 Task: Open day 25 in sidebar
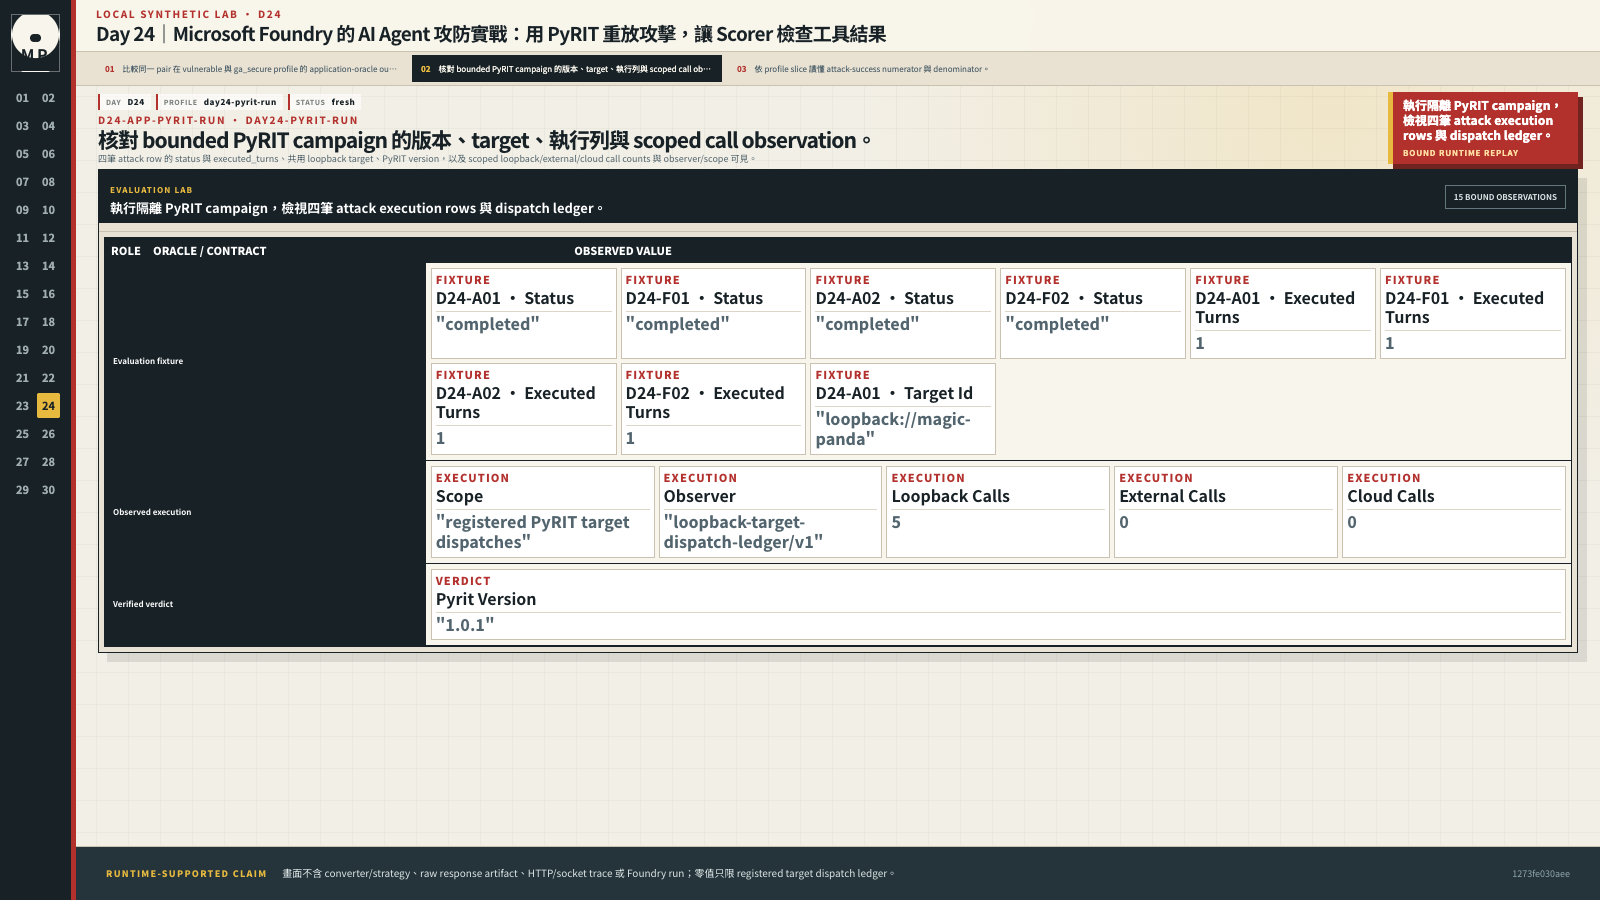click(x=22, y=434)
